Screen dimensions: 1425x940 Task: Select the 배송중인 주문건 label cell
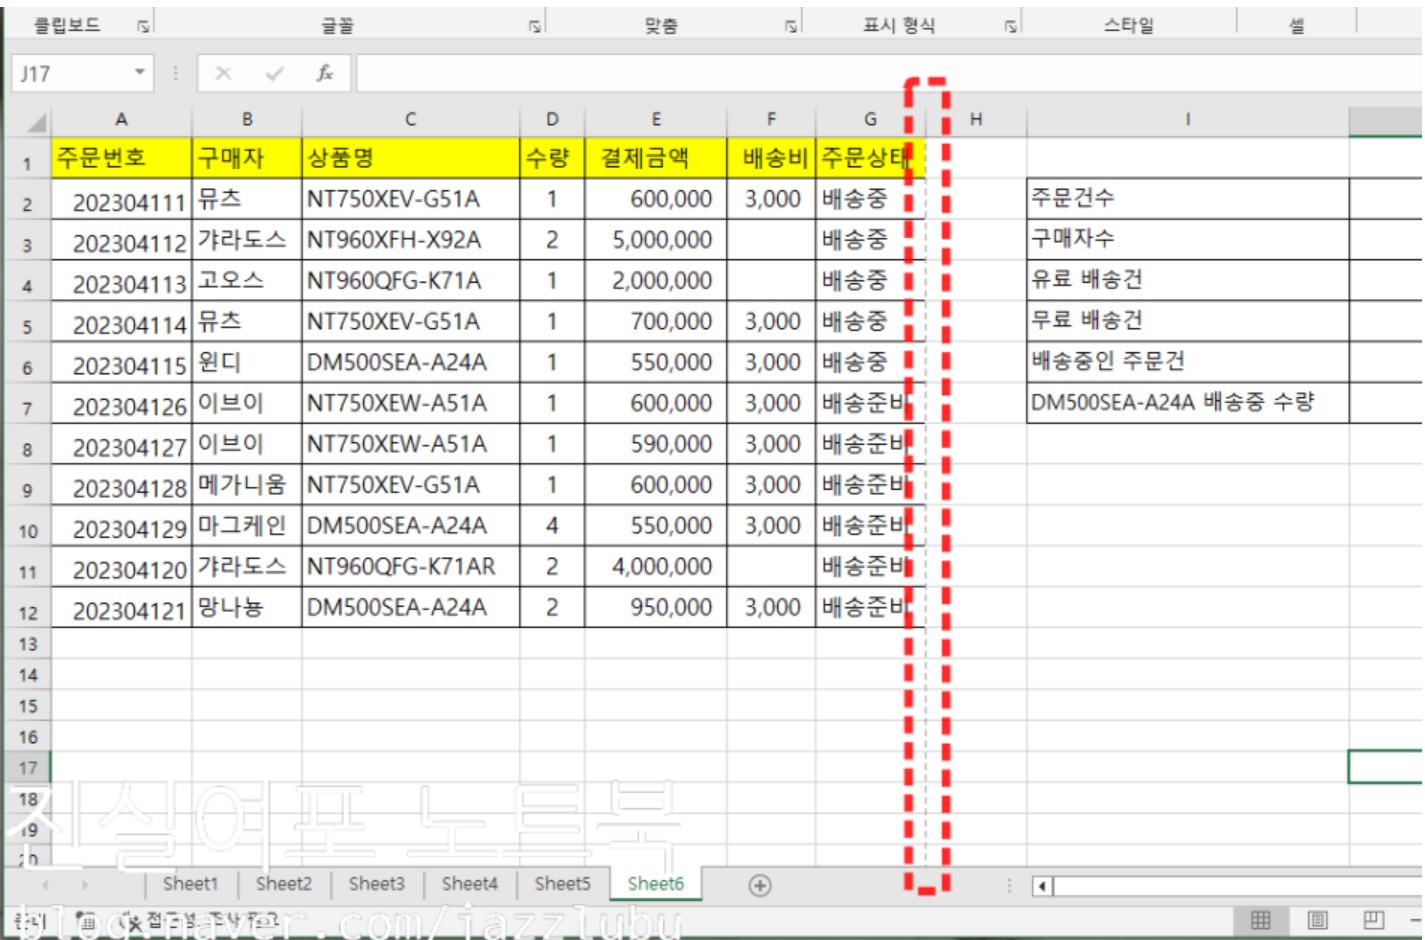coord(1187,362)
